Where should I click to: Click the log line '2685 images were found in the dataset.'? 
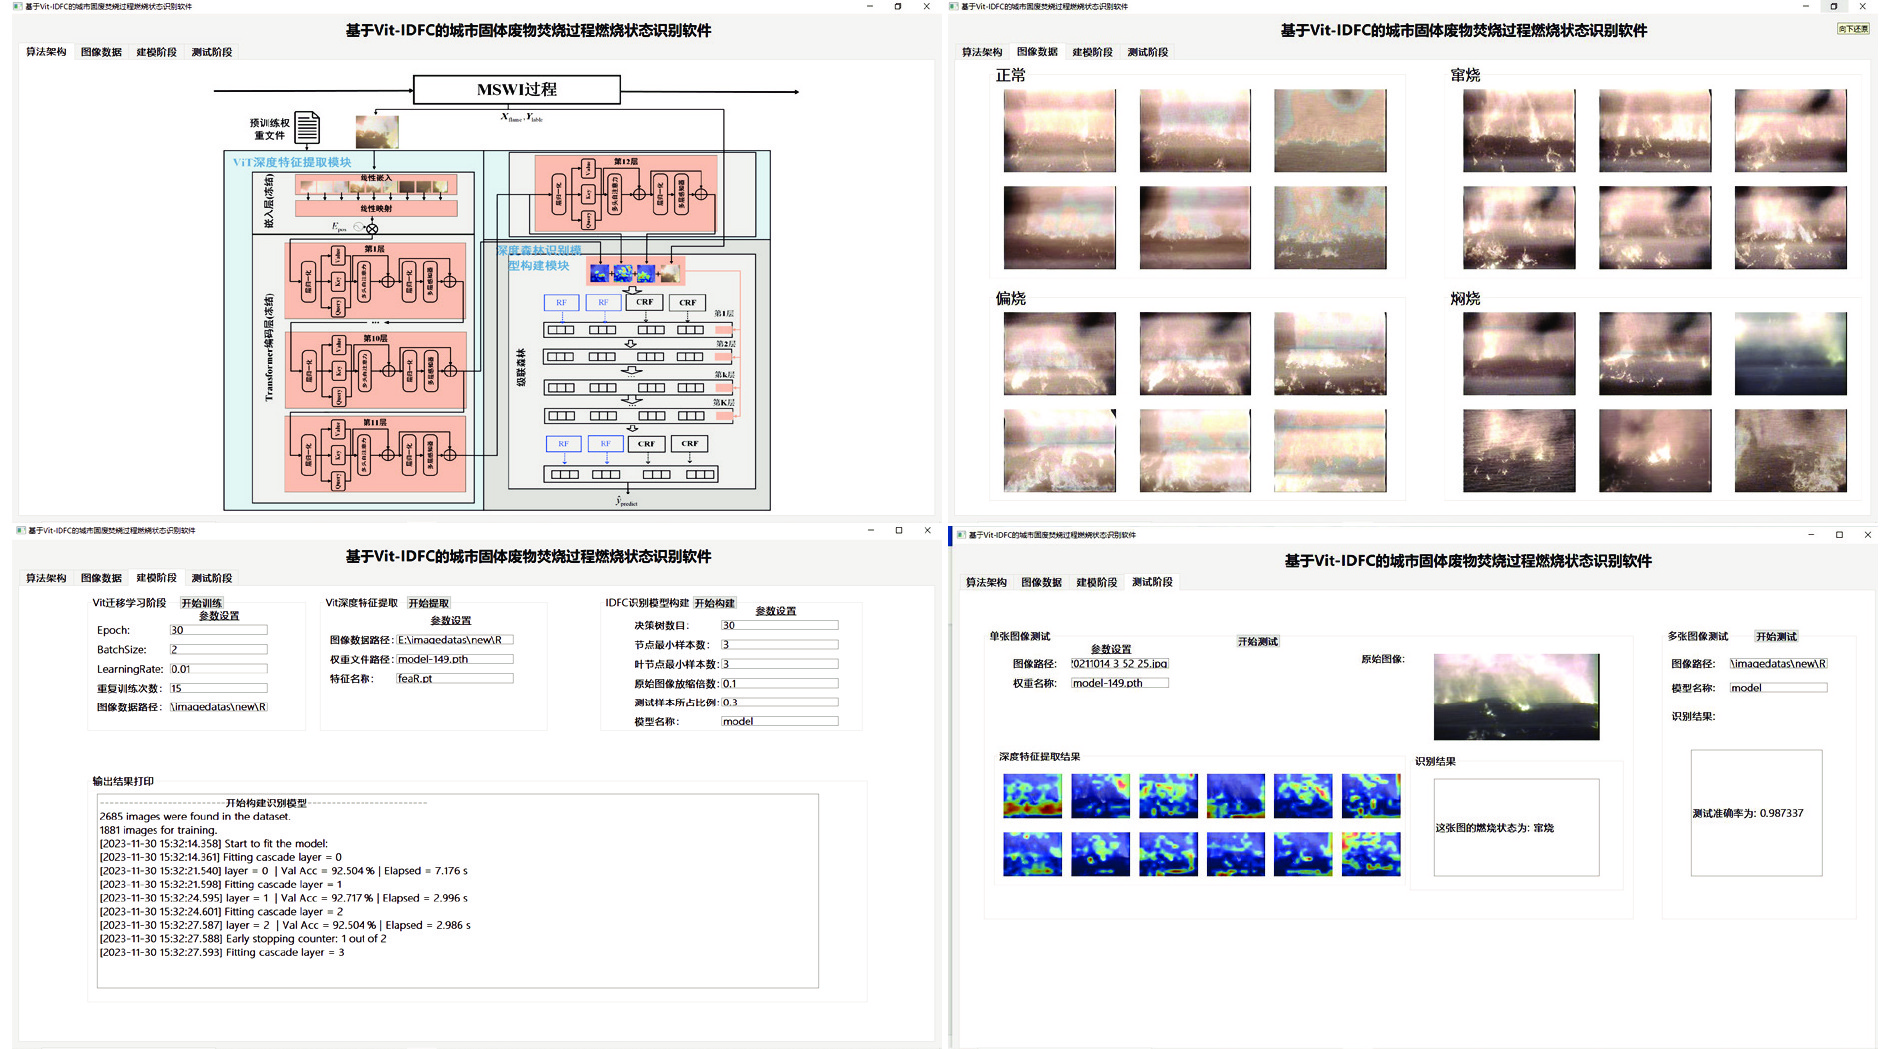(194, 816)
